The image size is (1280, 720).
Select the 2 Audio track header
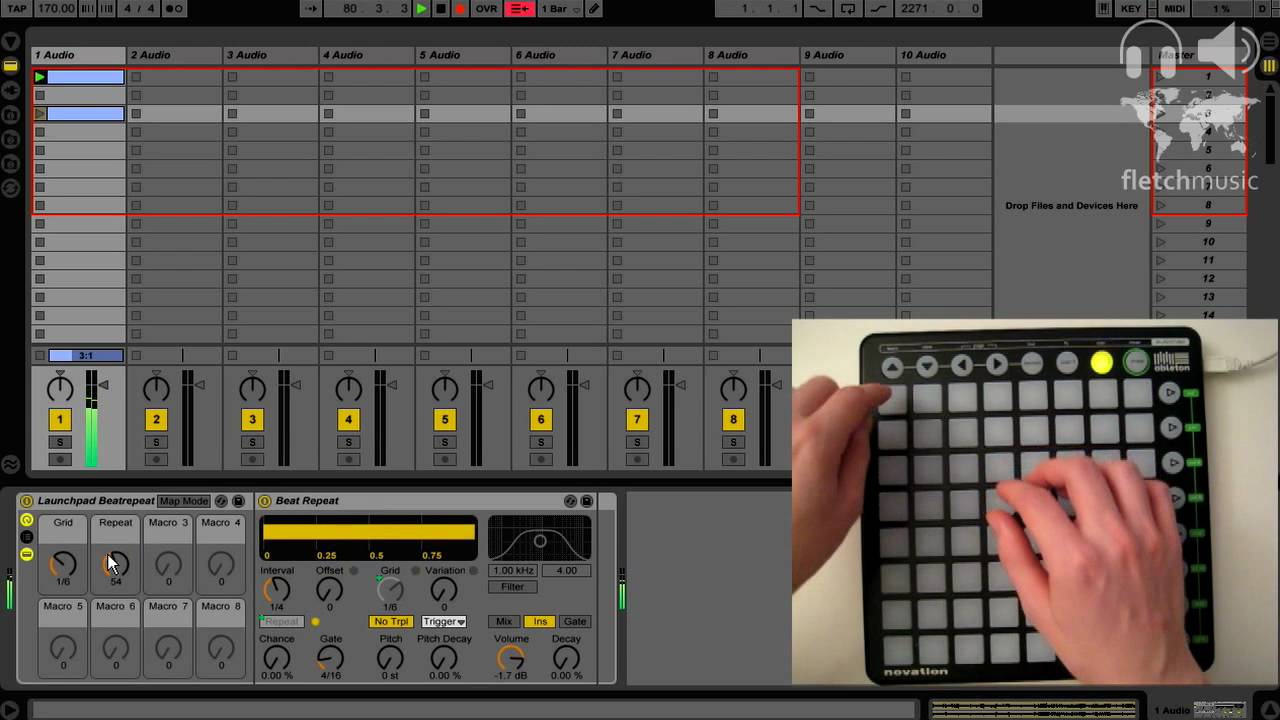click(x=175, y=55)
